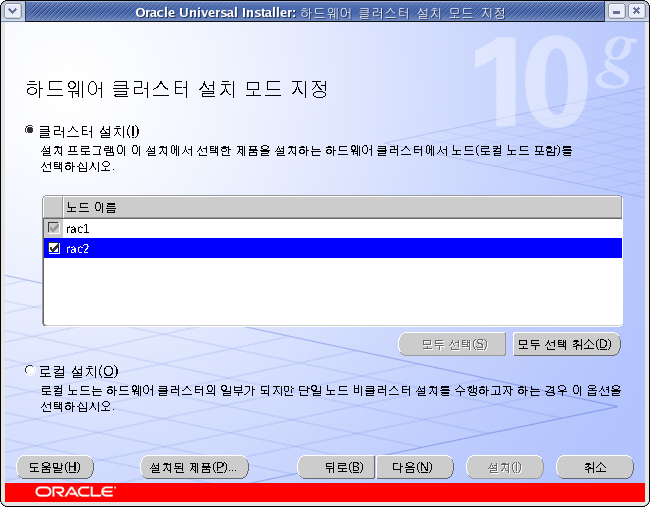Cancel installer with 취소 button

coord(595,467)
